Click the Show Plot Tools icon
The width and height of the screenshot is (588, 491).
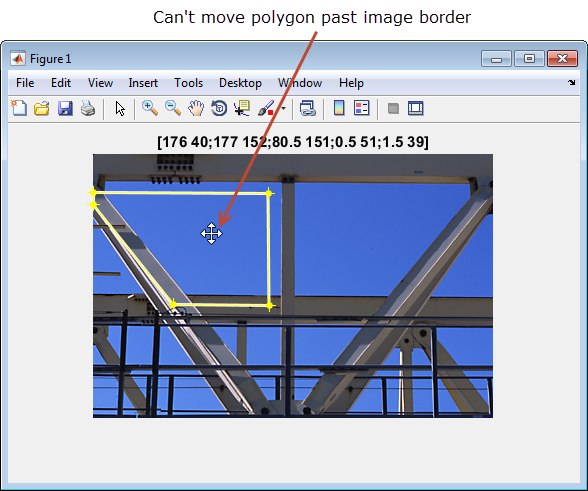click(416, 108)
